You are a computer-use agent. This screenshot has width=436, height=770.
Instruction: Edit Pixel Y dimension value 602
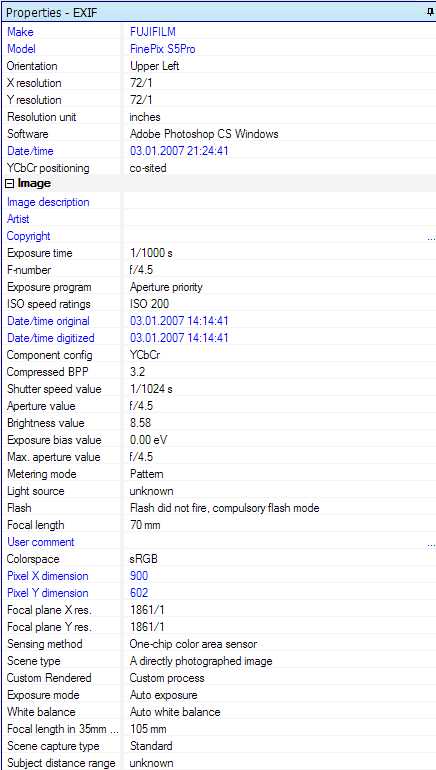[x=139, y=593]
